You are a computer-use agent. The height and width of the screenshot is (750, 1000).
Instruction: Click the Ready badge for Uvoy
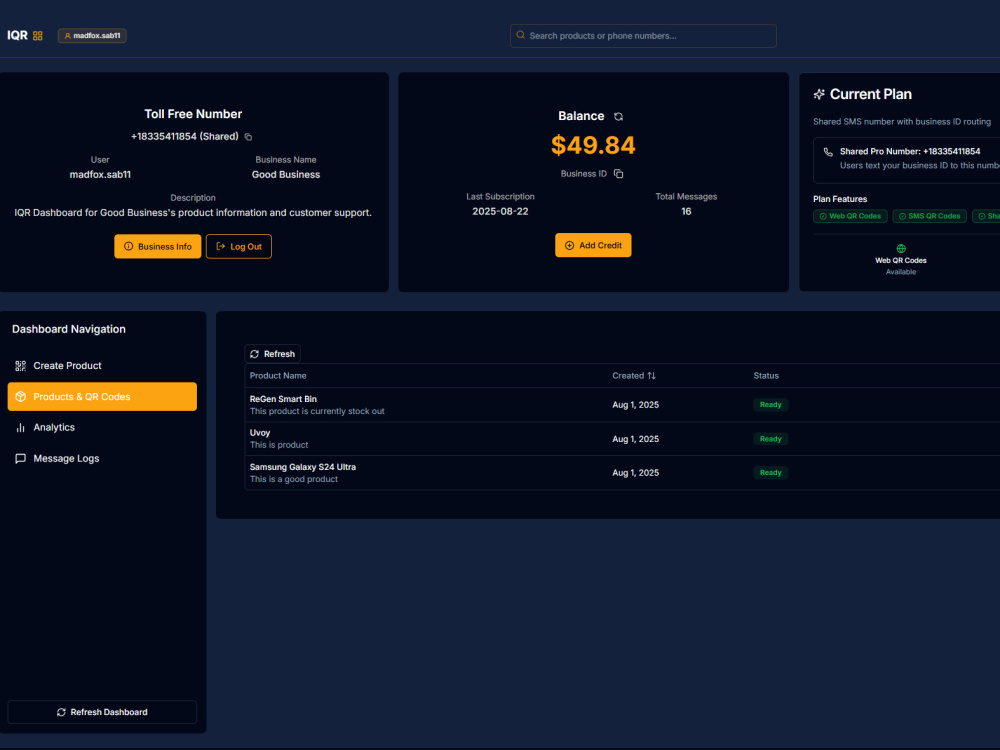click(x=770, y=439)
